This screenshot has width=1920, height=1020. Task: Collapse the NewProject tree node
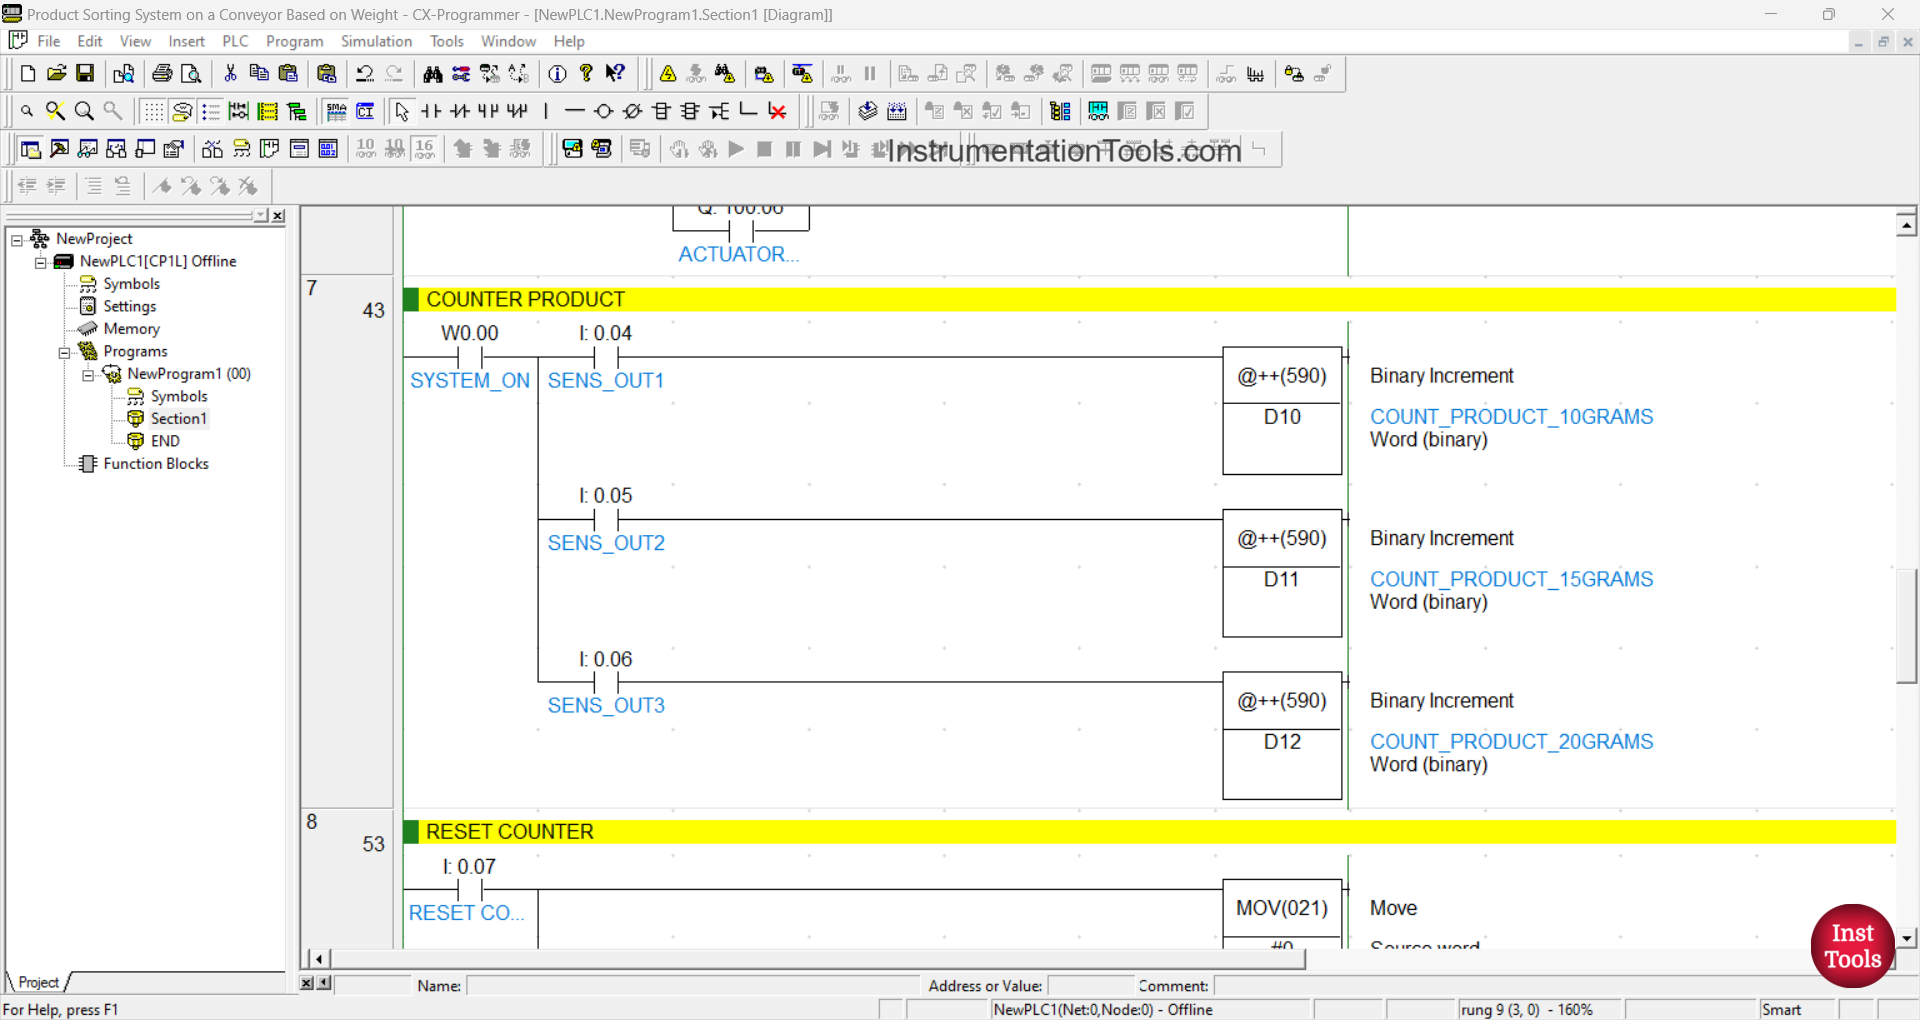click(x=17, y=240)
